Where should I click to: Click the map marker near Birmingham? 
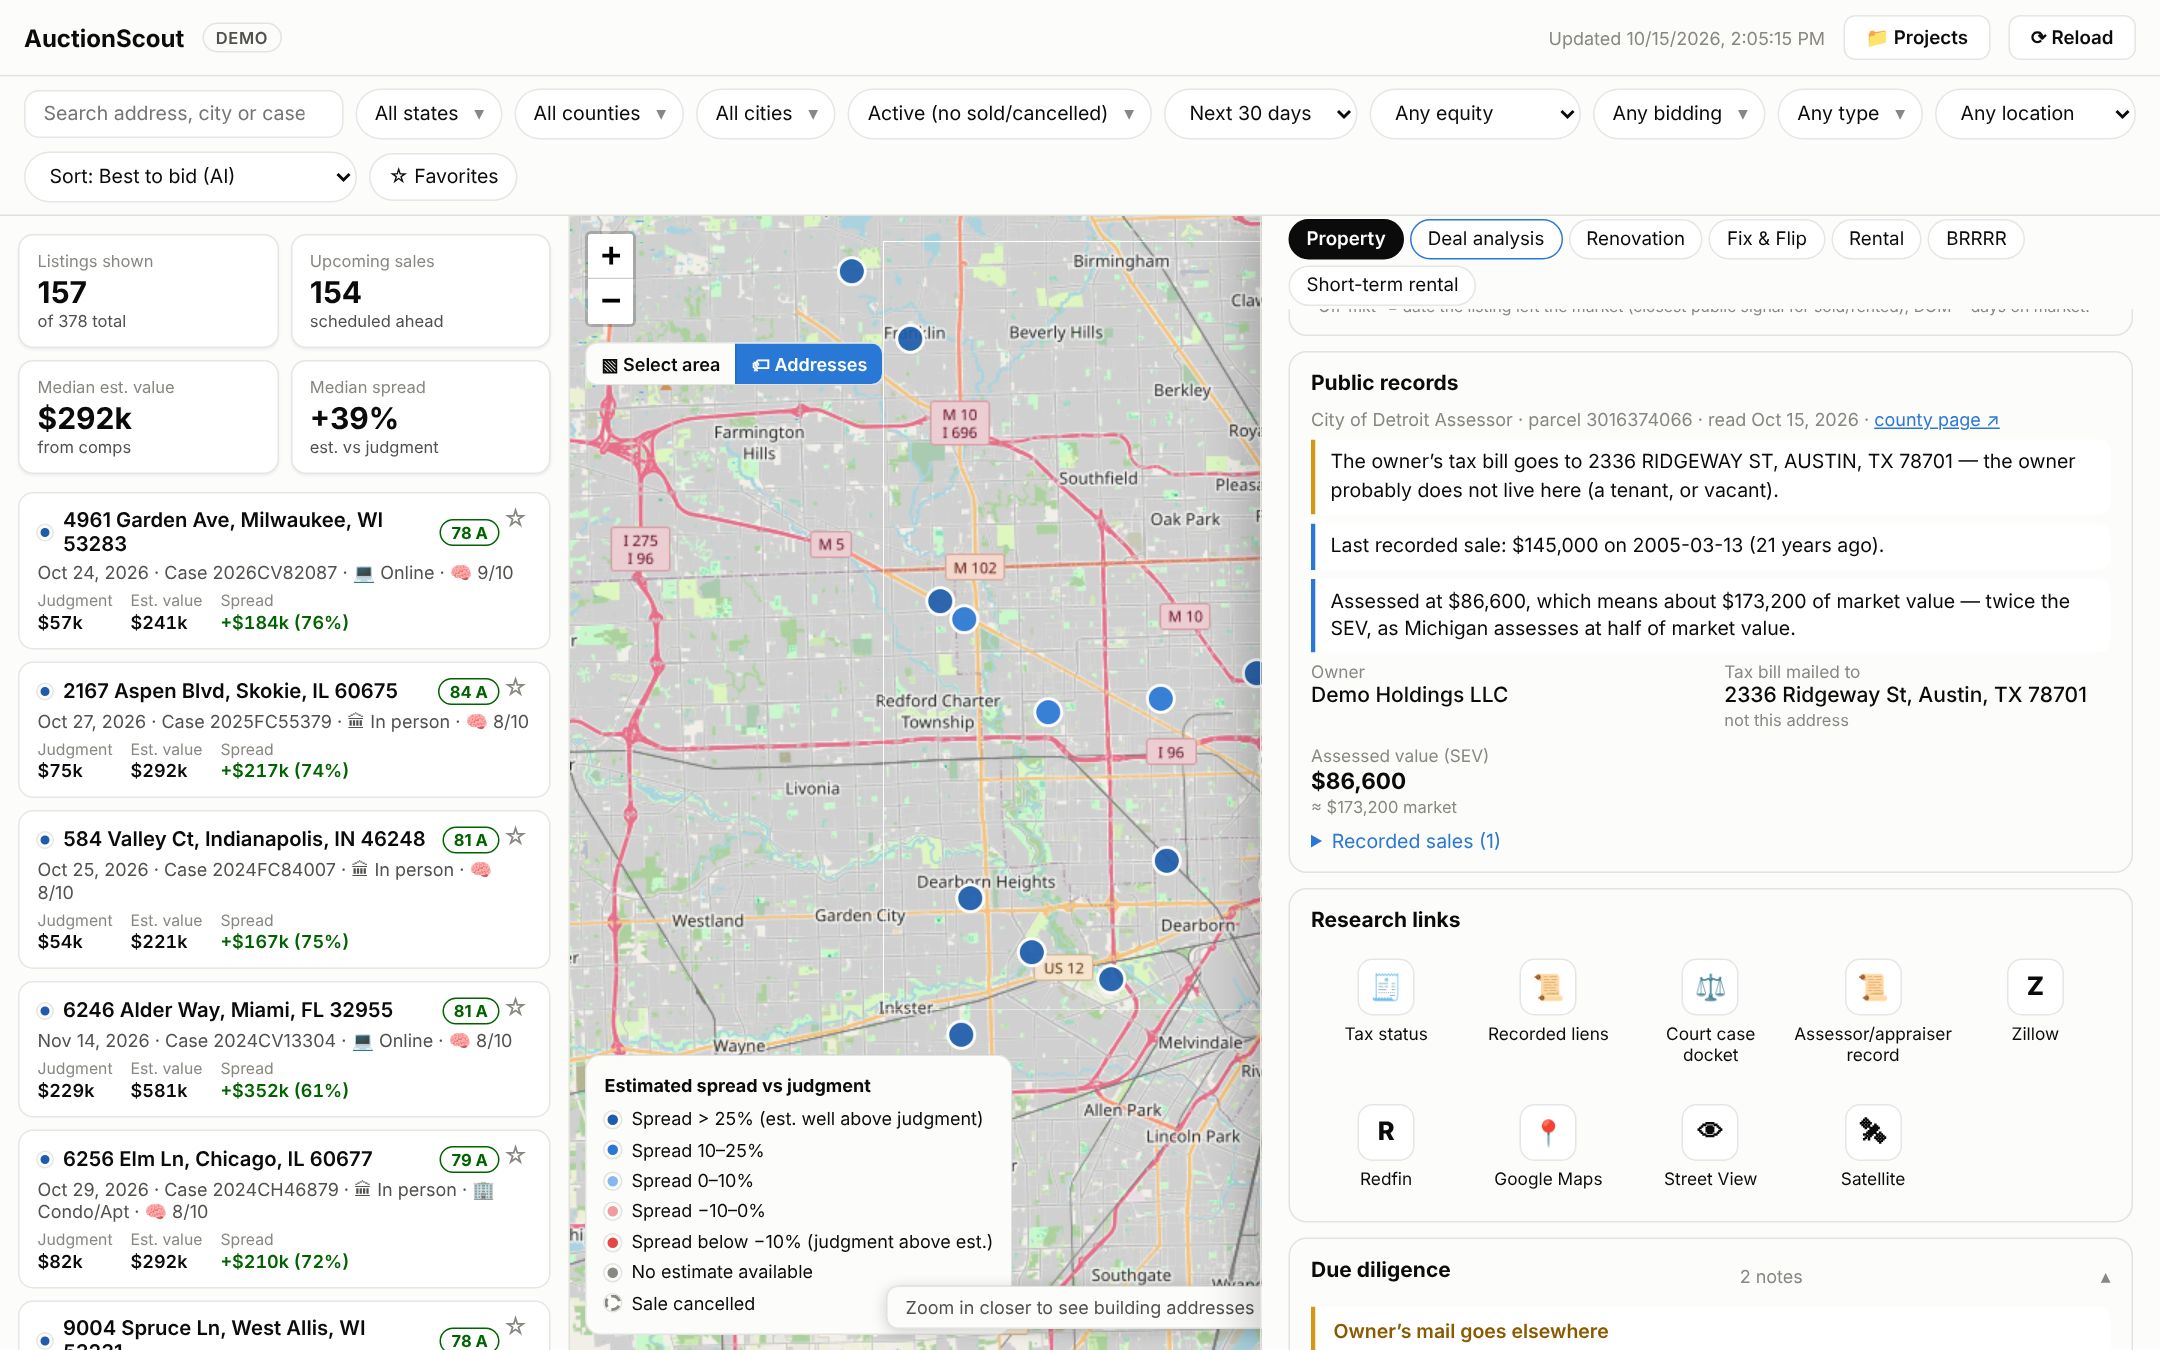click(851, 271)
